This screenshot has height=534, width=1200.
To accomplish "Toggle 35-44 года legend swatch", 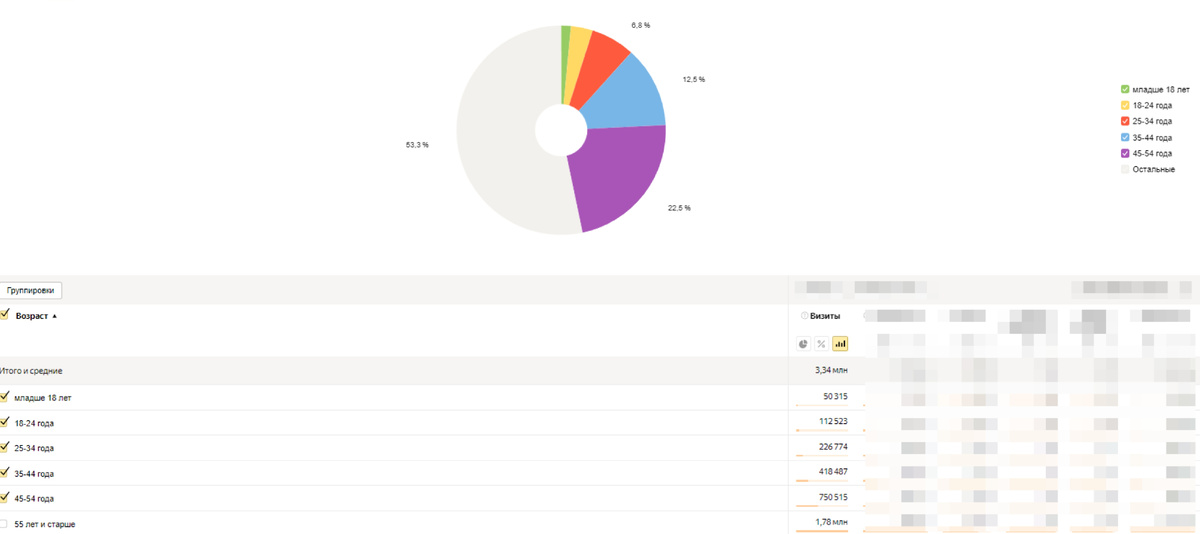I will [1126, 137].
